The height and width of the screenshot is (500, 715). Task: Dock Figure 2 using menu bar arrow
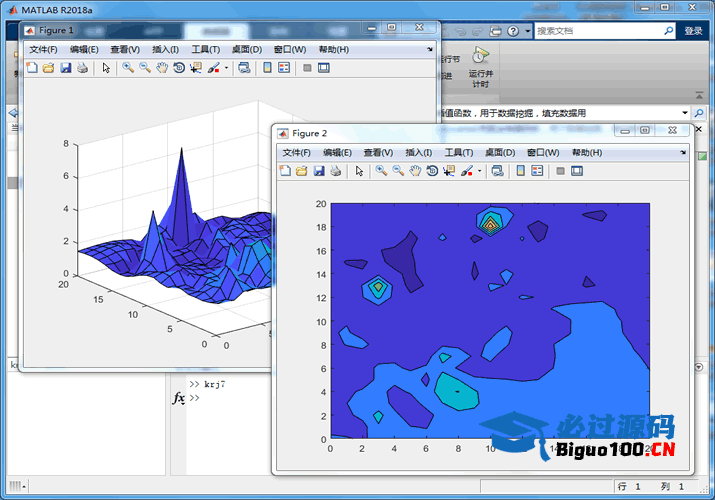[x=683, y=152]
